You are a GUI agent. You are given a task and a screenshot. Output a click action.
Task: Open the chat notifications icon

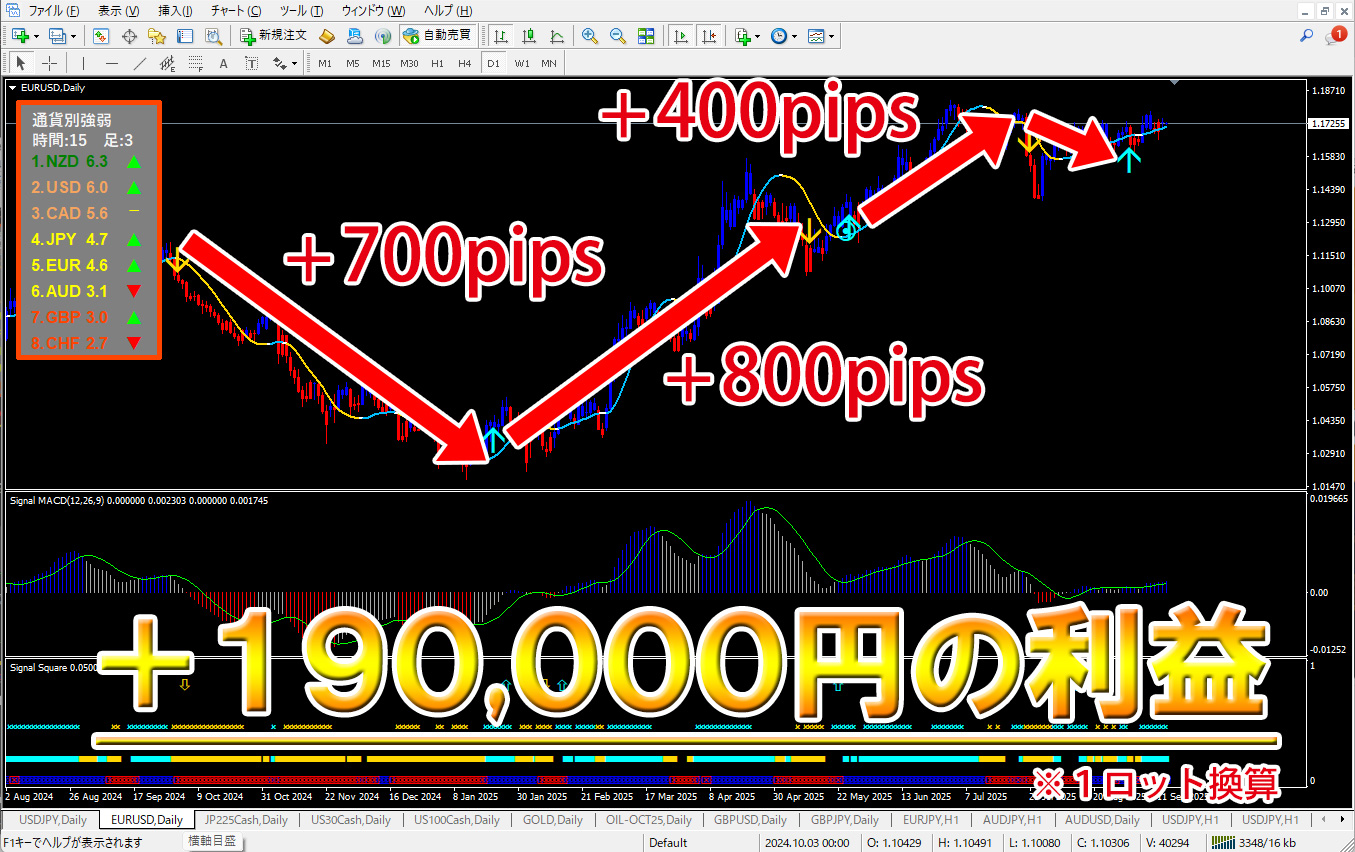(x=1335, y=36)
